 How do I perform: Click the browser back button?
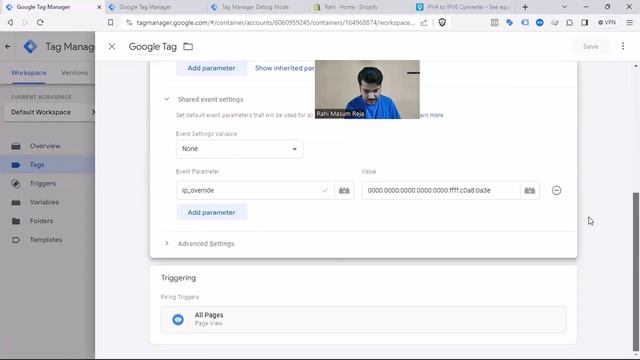tap(10, 22)
